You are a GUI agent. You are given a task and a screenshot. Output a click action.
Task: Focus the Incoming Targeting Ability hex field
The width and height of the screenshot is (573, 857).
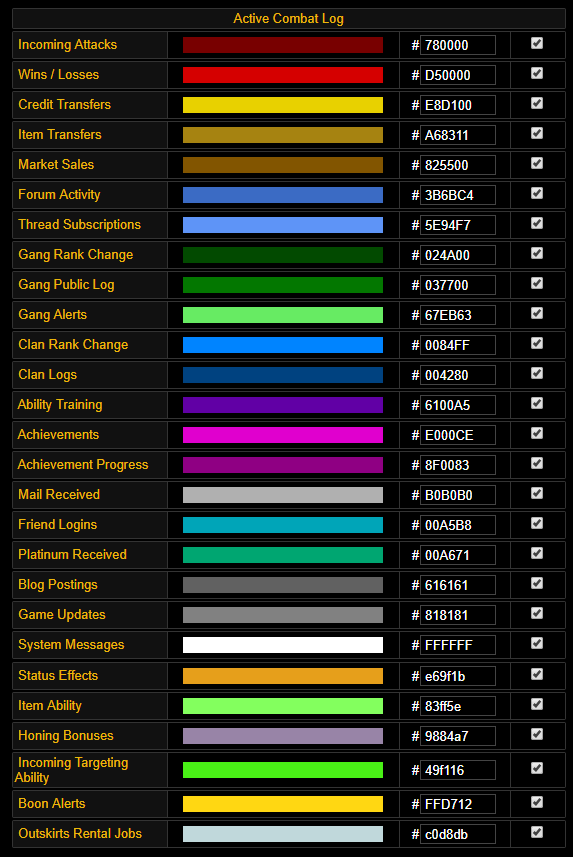(458, 770)
